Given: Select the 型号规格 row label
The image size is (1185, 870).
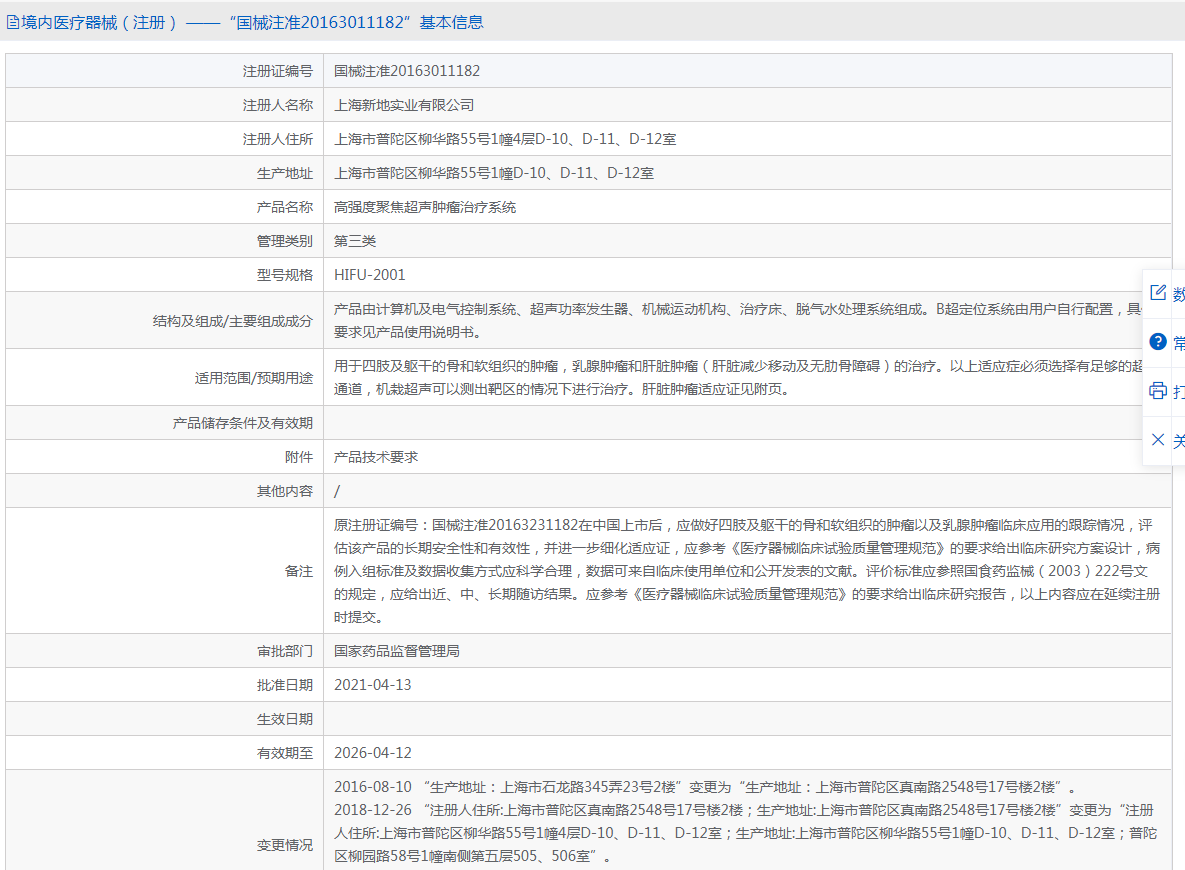Looking at the screenshot, I should 285,275.
